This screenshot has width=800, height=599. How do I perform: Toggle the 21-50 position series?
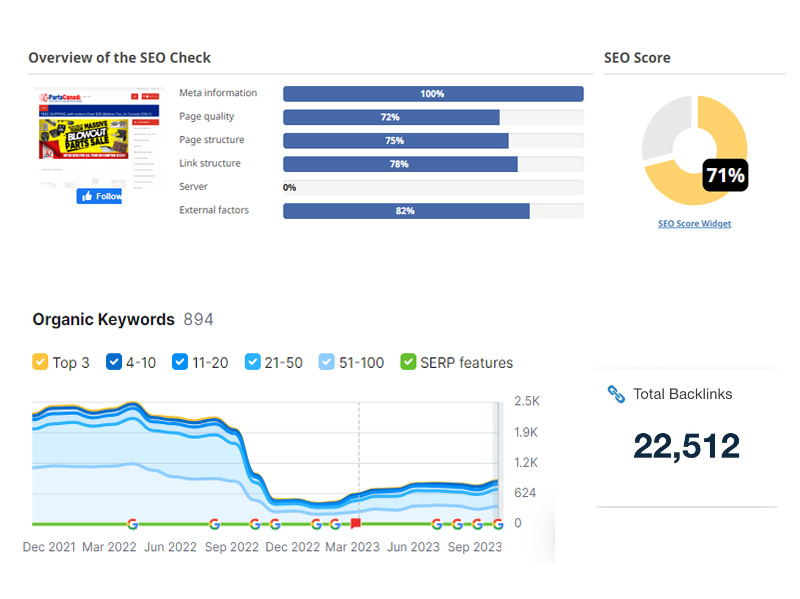coord(253,362)
